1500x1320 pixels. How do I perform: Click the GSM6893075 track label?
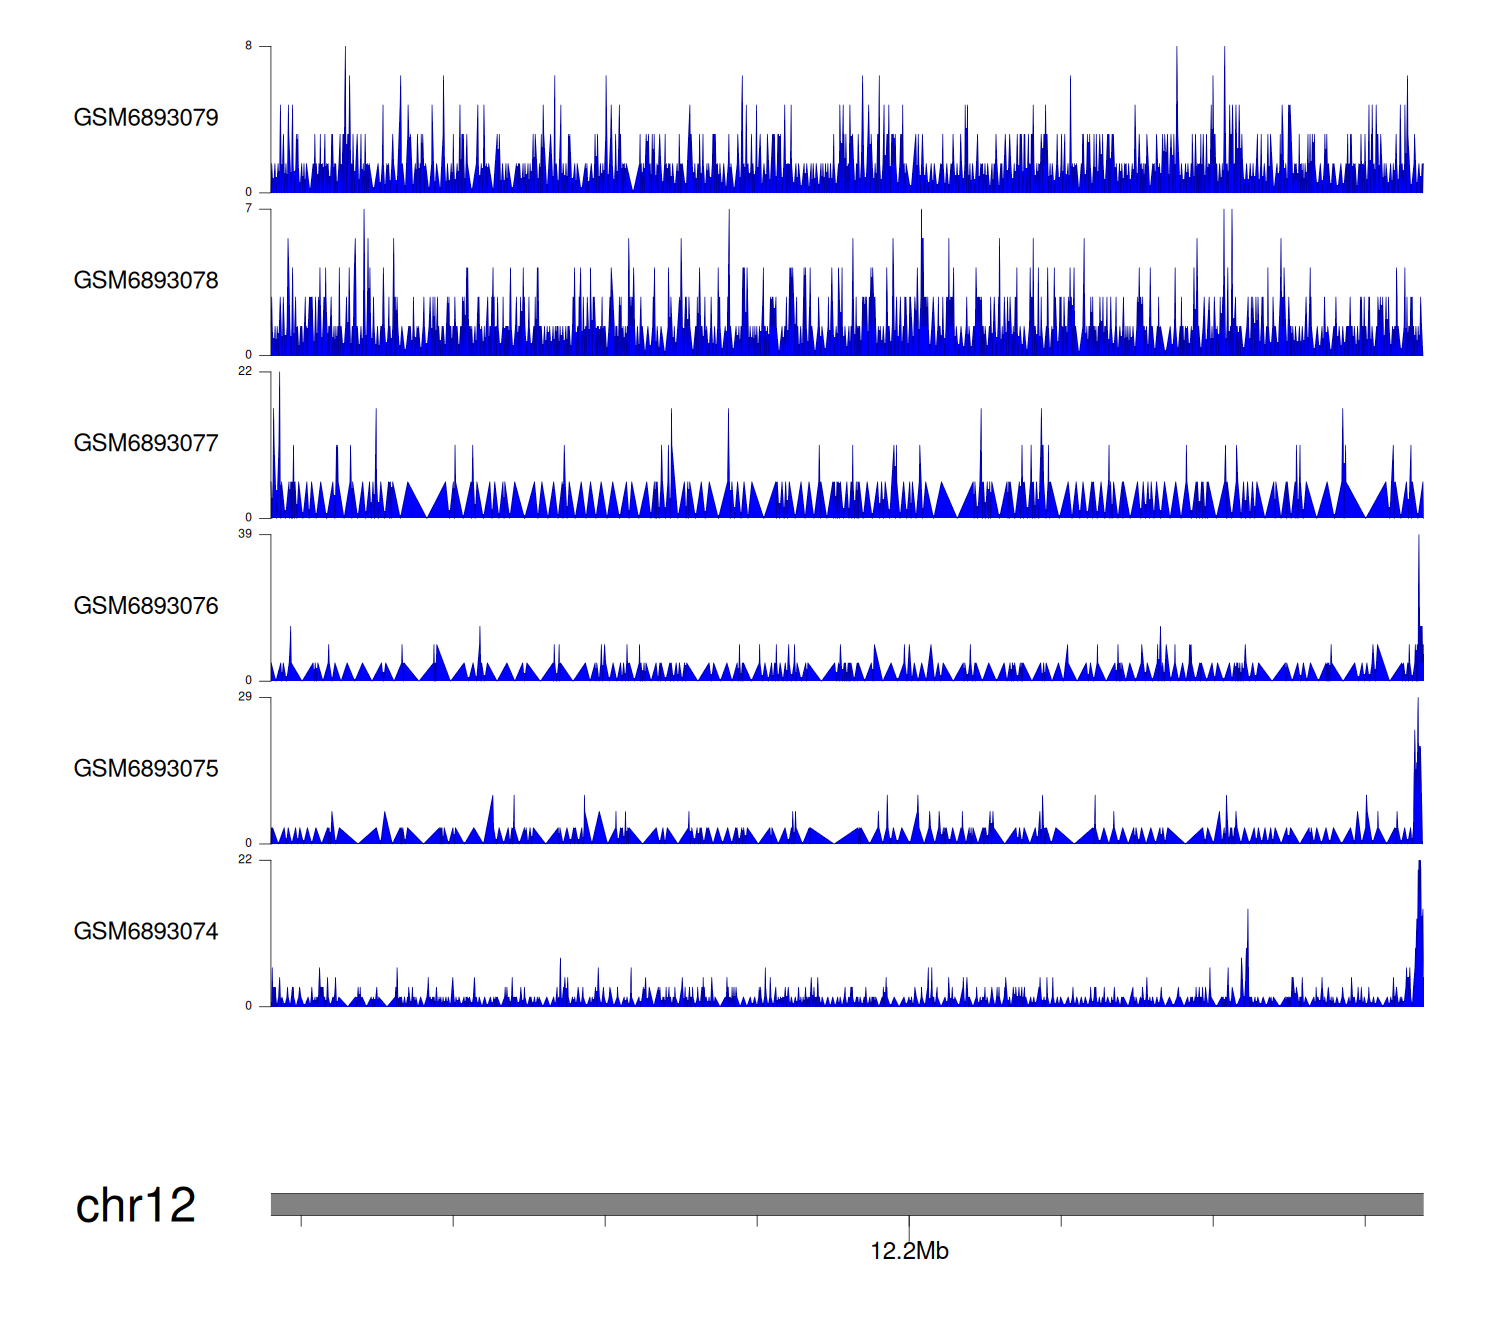tap(146, 769)
